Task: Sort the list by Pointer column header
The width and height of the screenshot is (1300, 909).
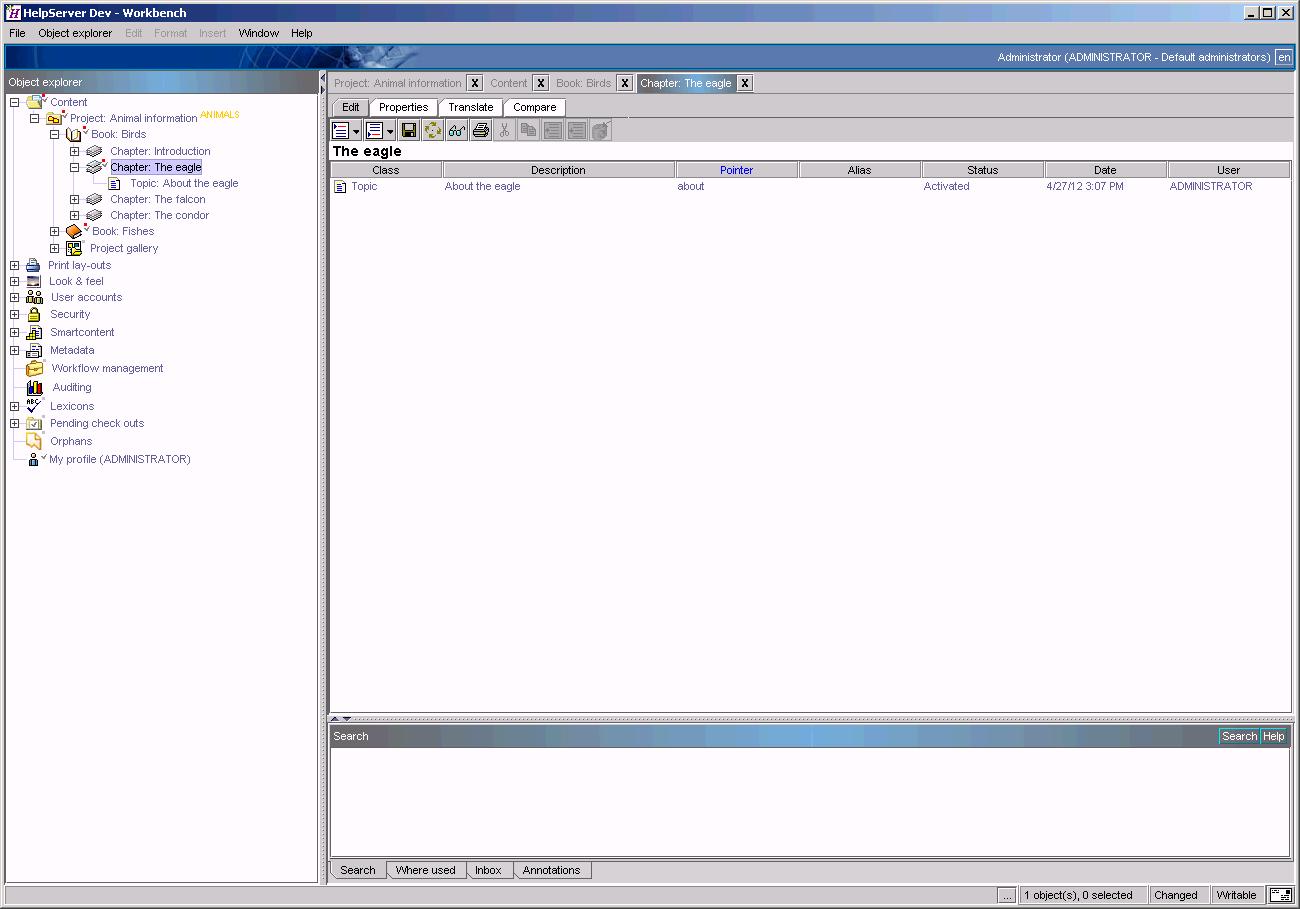Action: [x=736, y=170]
